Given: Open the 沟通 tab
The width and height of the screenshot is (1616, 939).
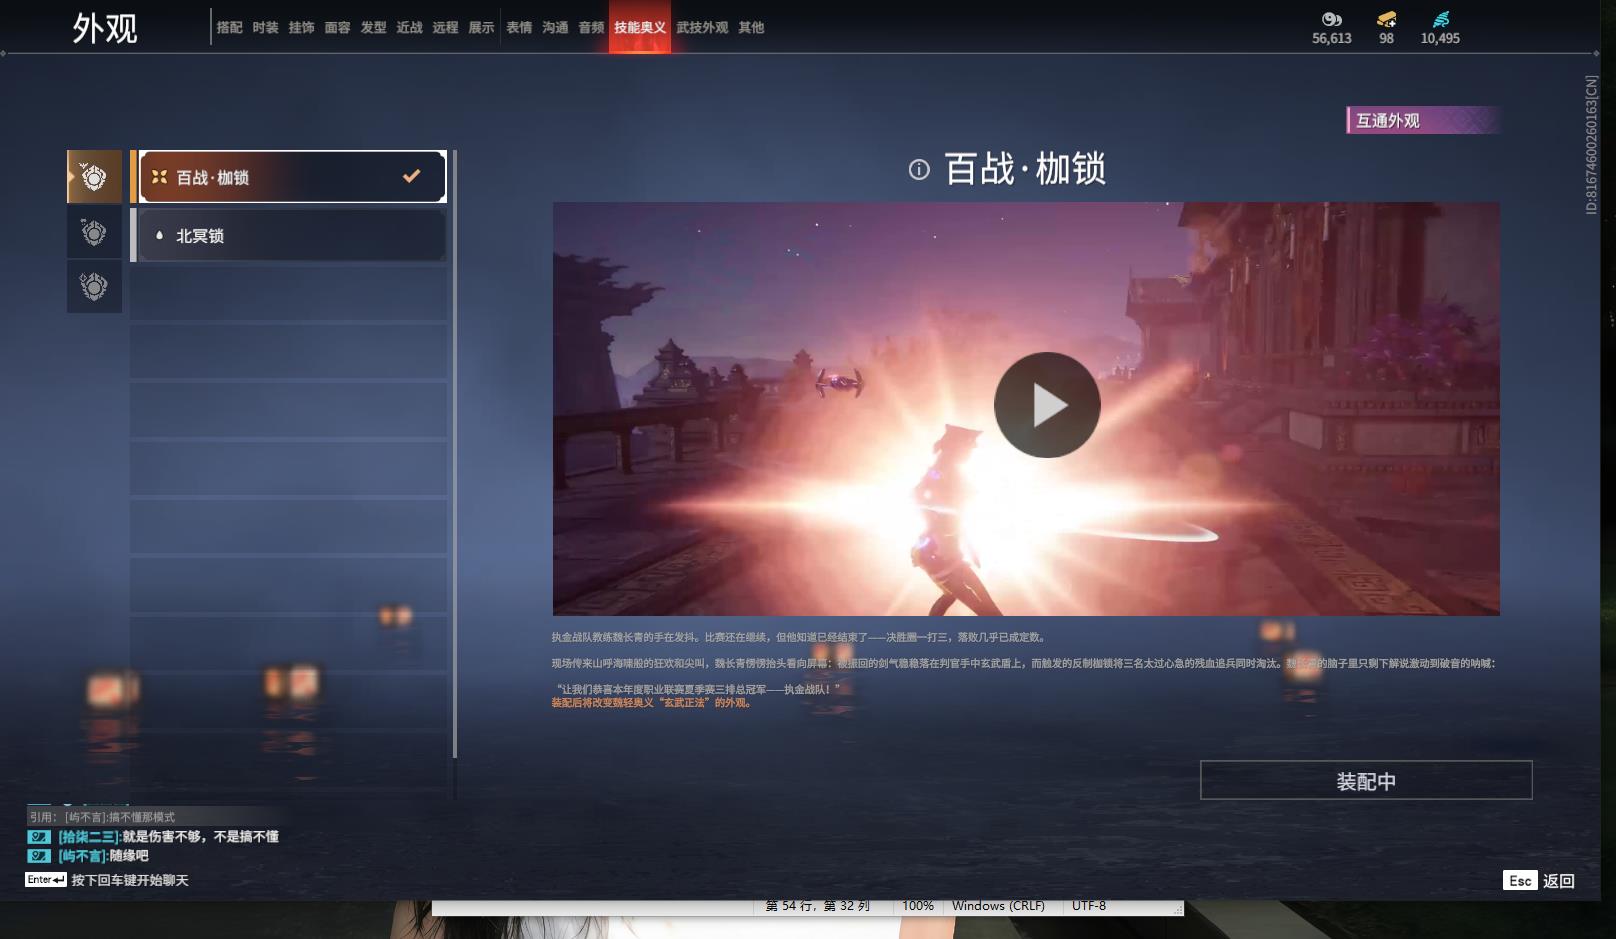Looking at the screenshot, I should pos(555,27).
